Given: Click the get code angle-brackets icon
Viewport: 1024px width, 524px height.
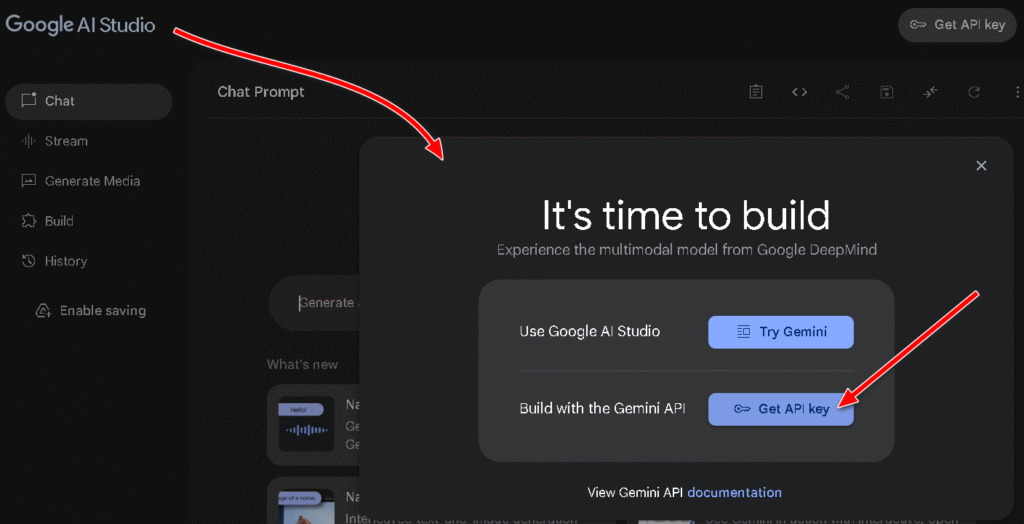Looking at the screenshot, I should pyautogui.click(x=799, y=92).
